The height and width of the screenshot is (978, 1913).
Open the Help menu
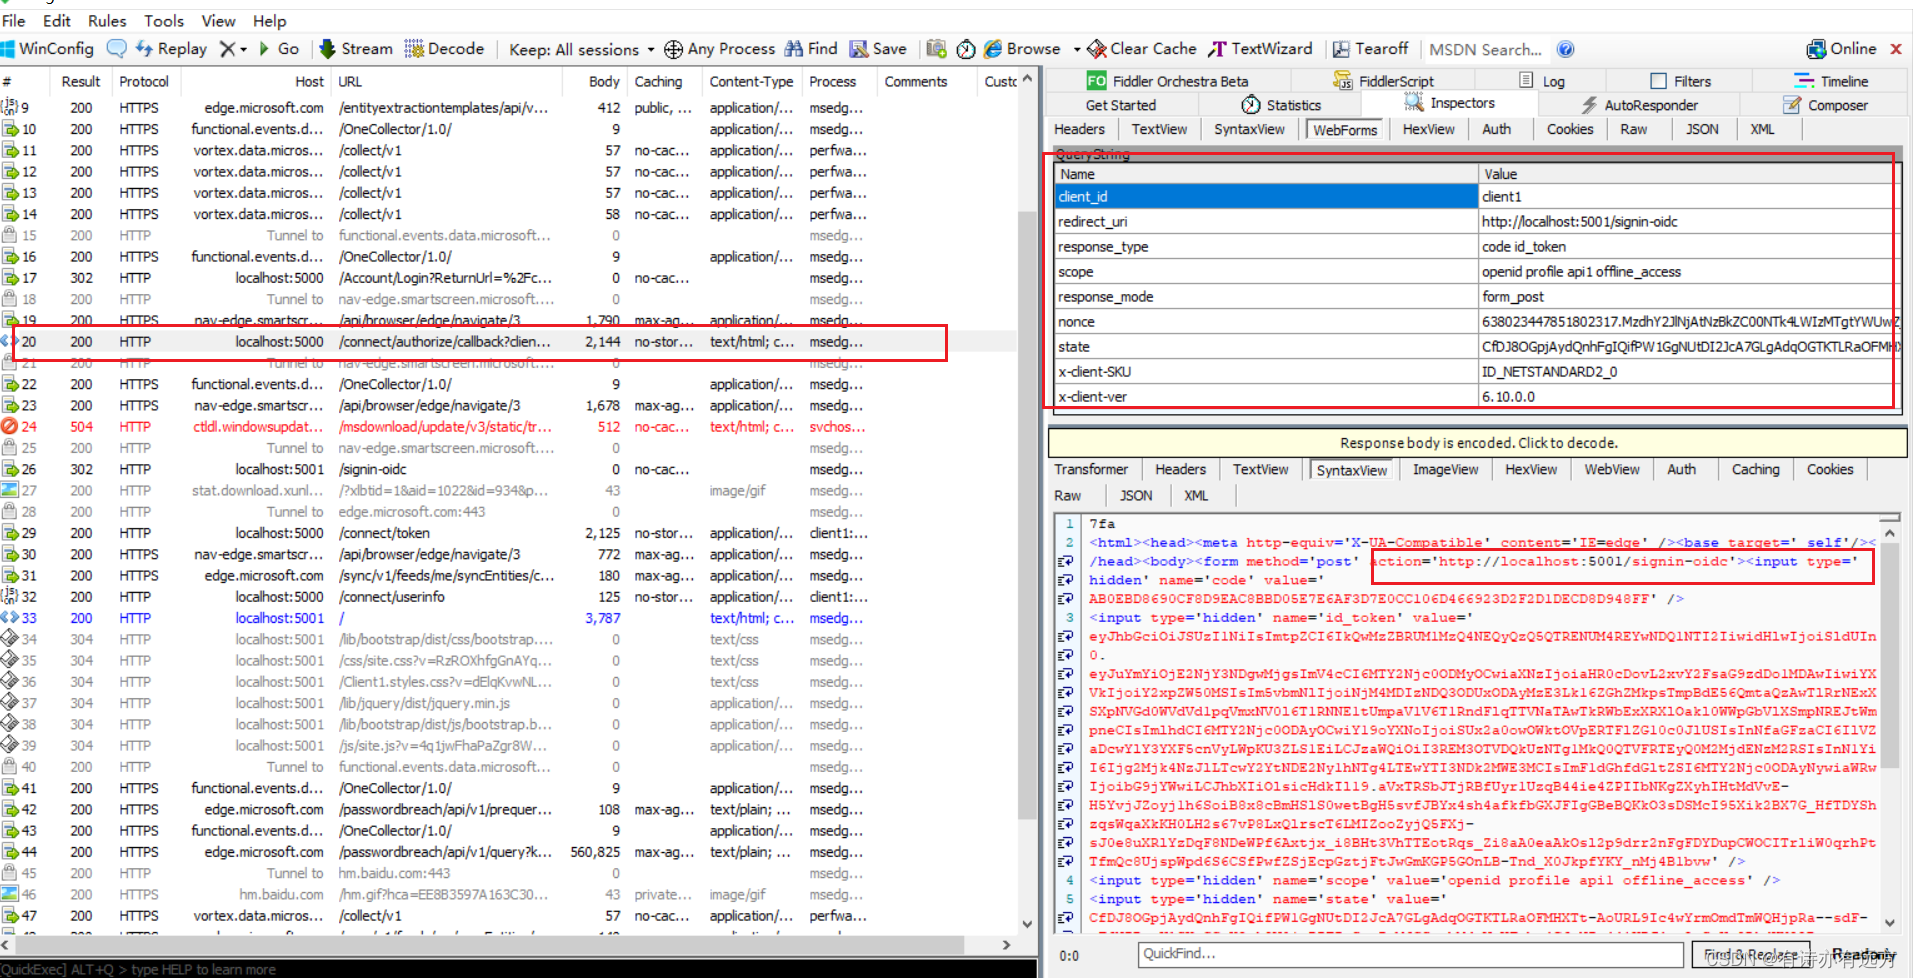coord(269,20)
